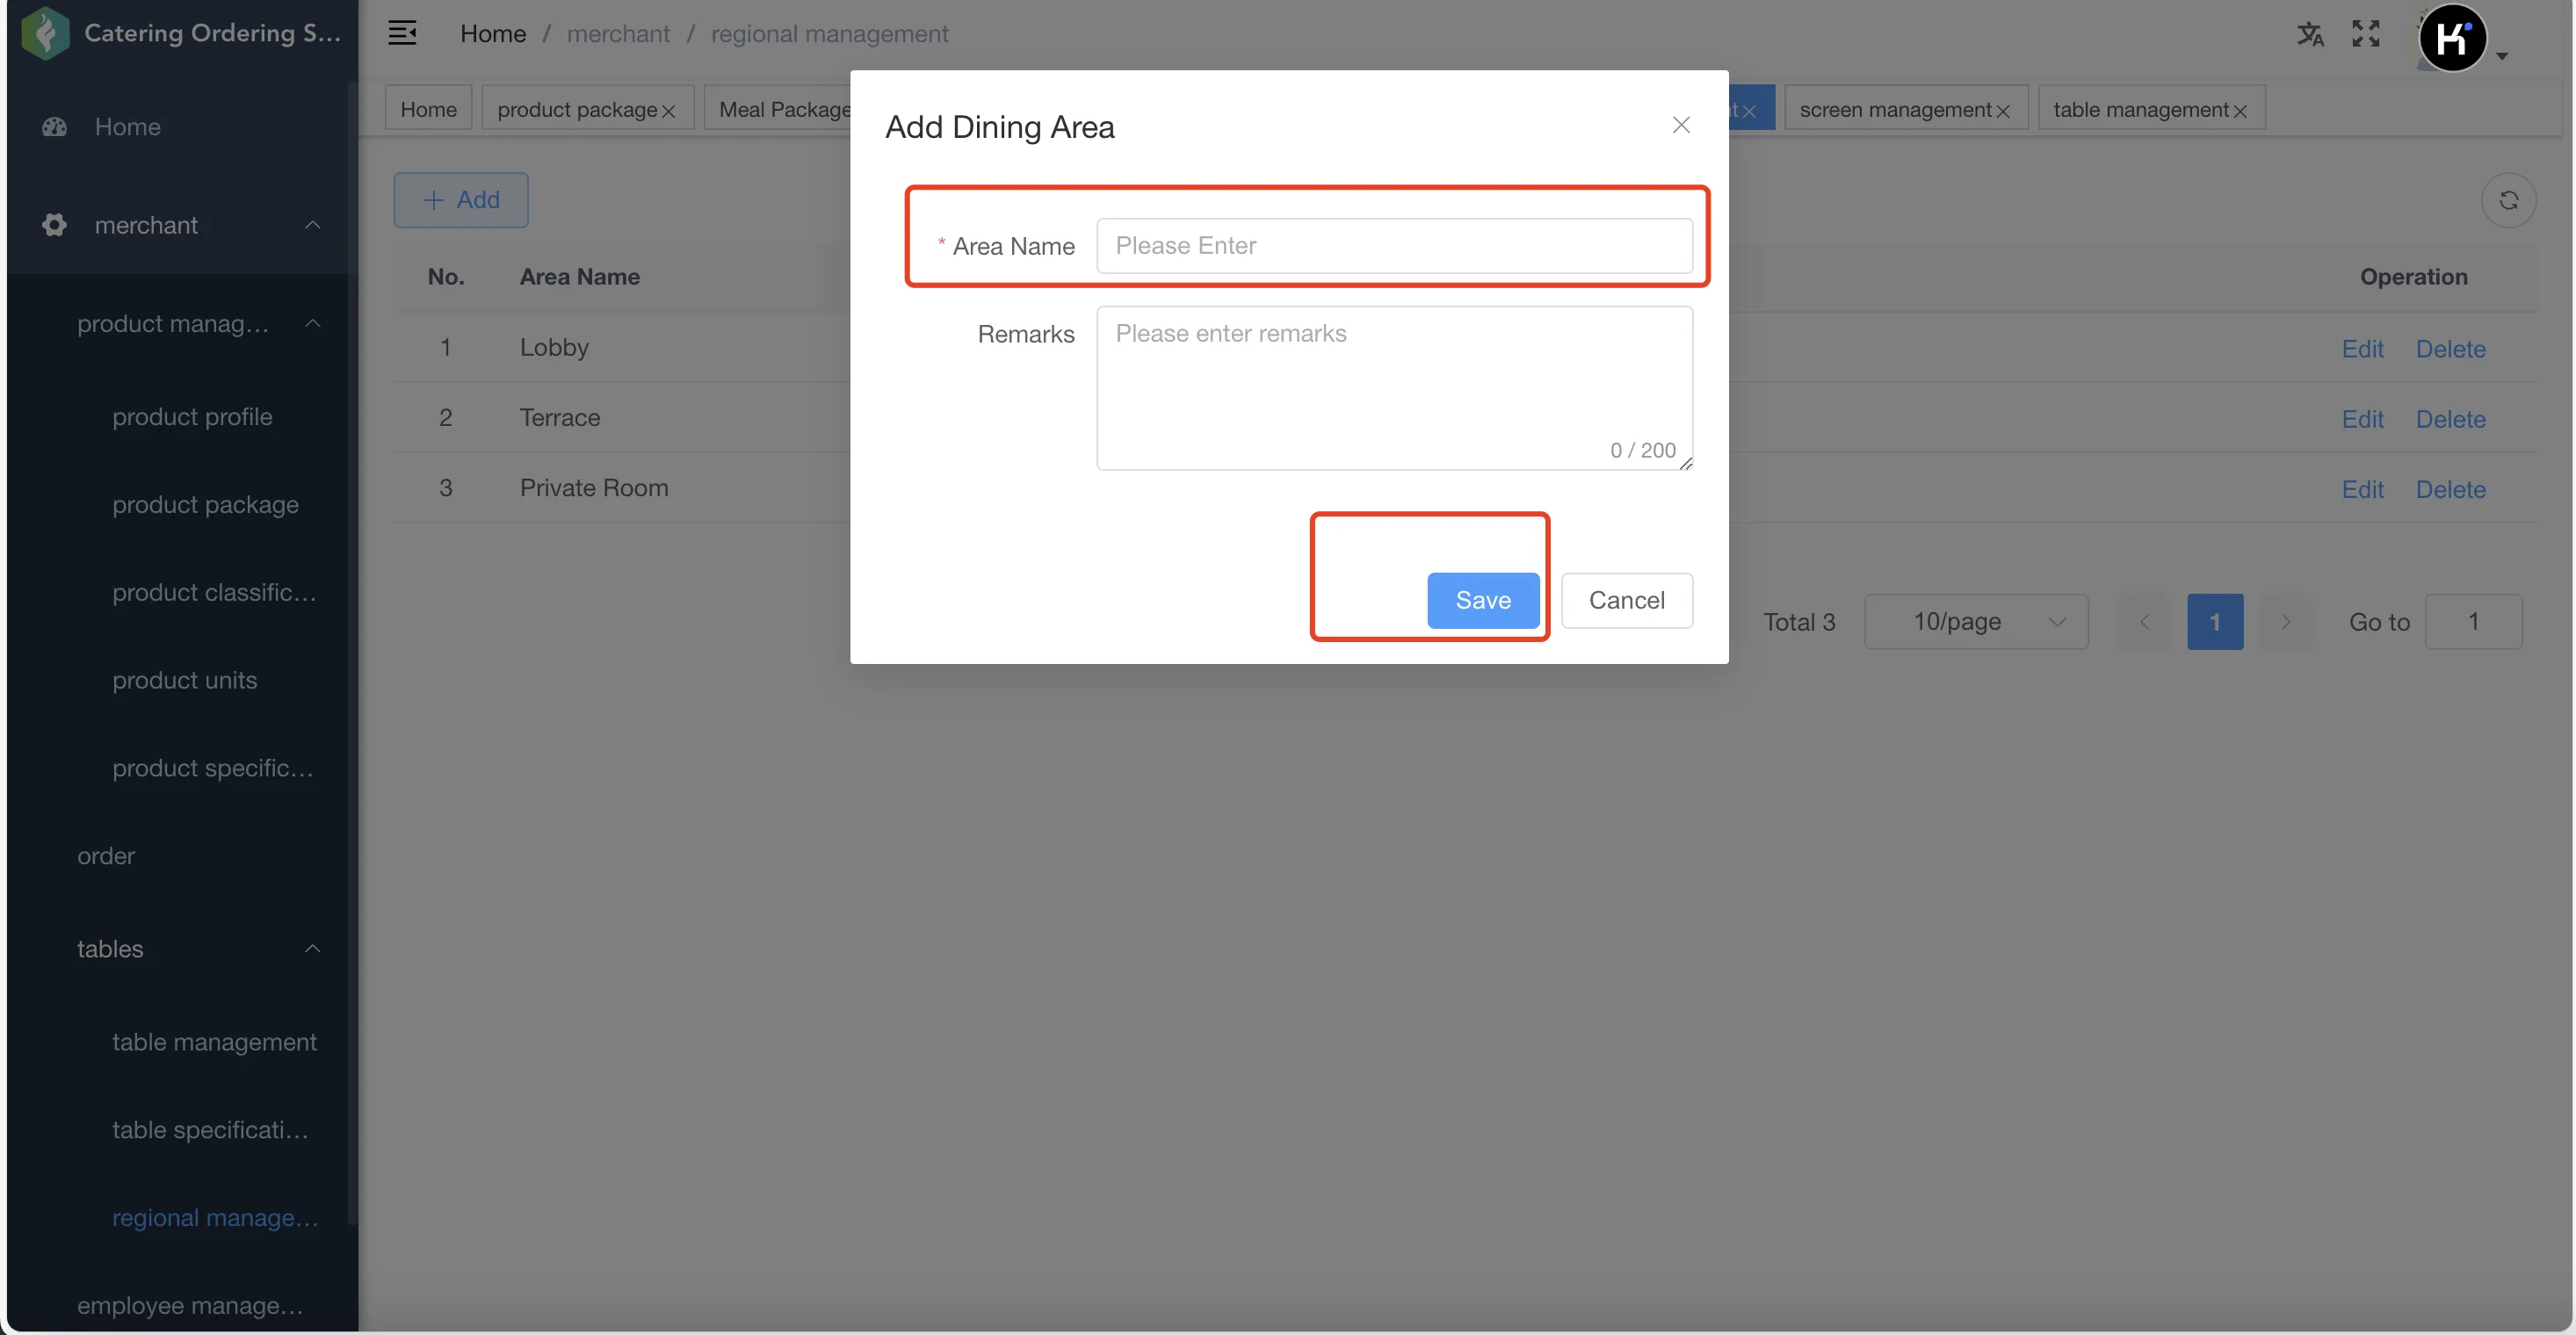The image size is (2576, 1335).
Task: Open product profile in sidebar
Action: [x=192, y=417]
